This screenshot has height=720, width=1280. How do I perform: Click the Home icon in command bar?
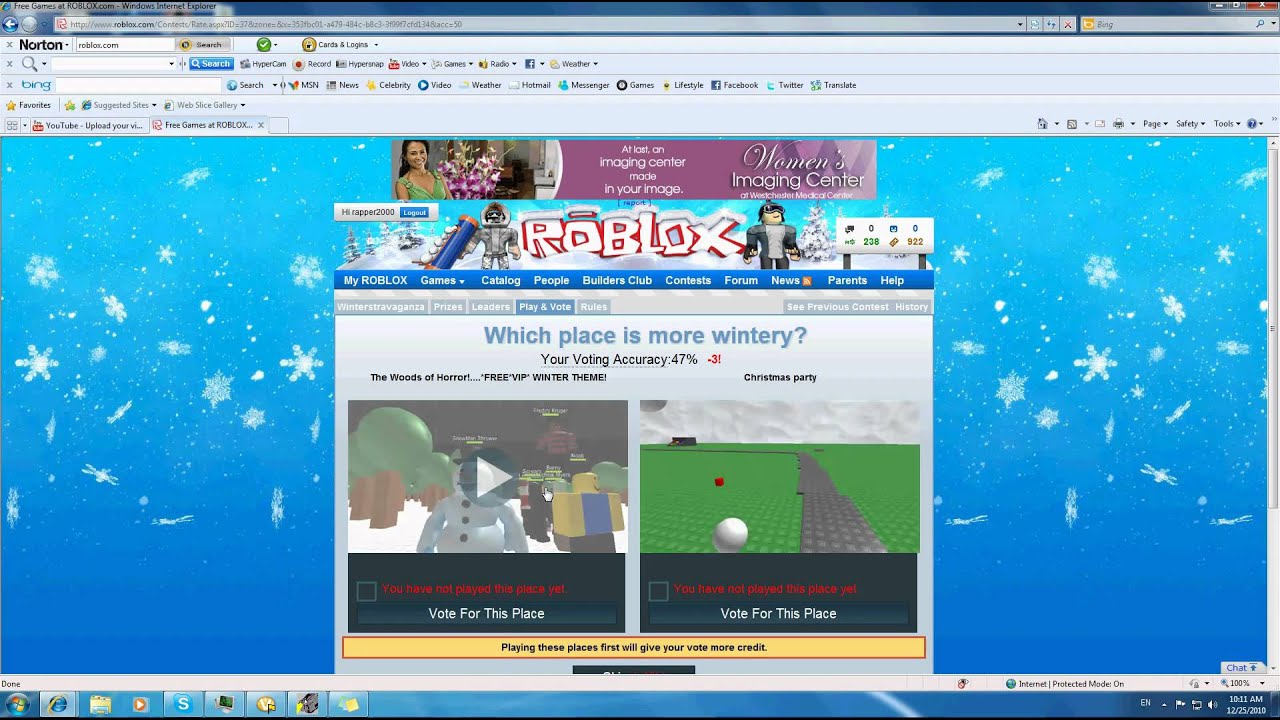coord(1042,124)
